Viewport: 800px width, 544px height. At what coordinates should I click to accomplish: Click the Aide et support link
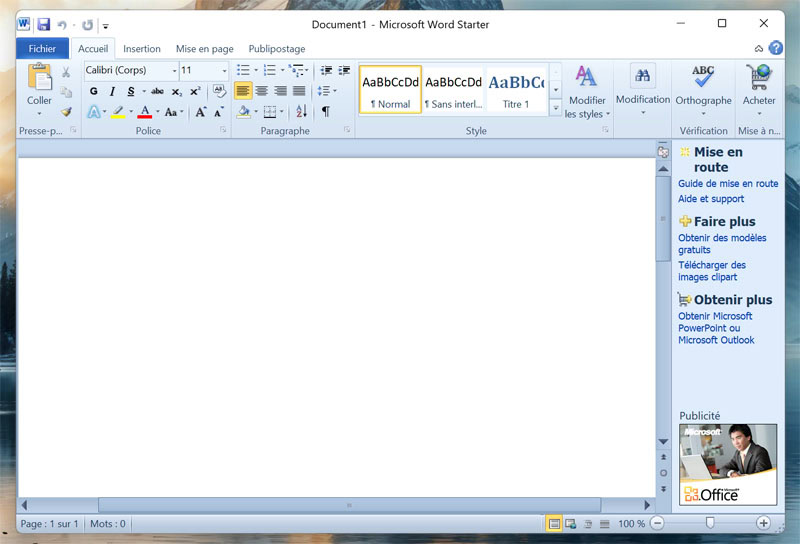710,199
